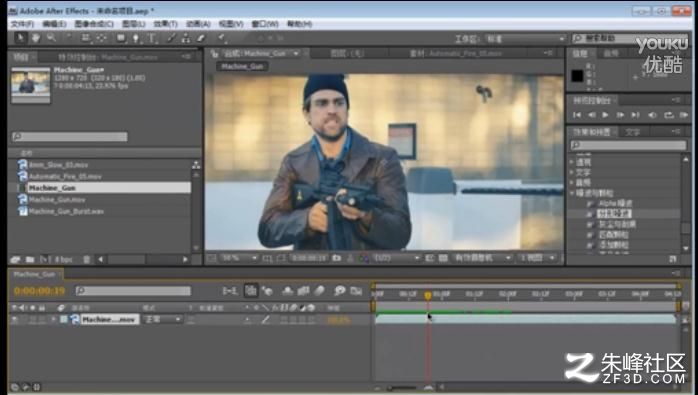
Task: Toggle frame blending enable switch
Action: point(304,291)
